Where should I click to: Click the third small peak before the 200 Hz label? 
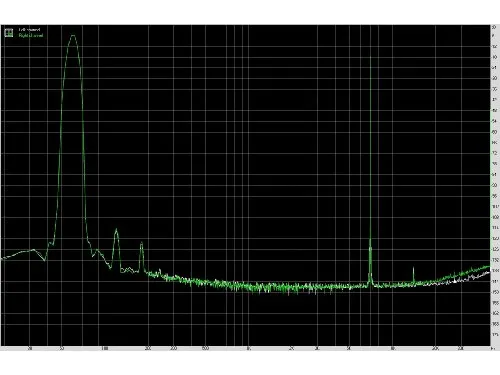click(x=141, y=244)
